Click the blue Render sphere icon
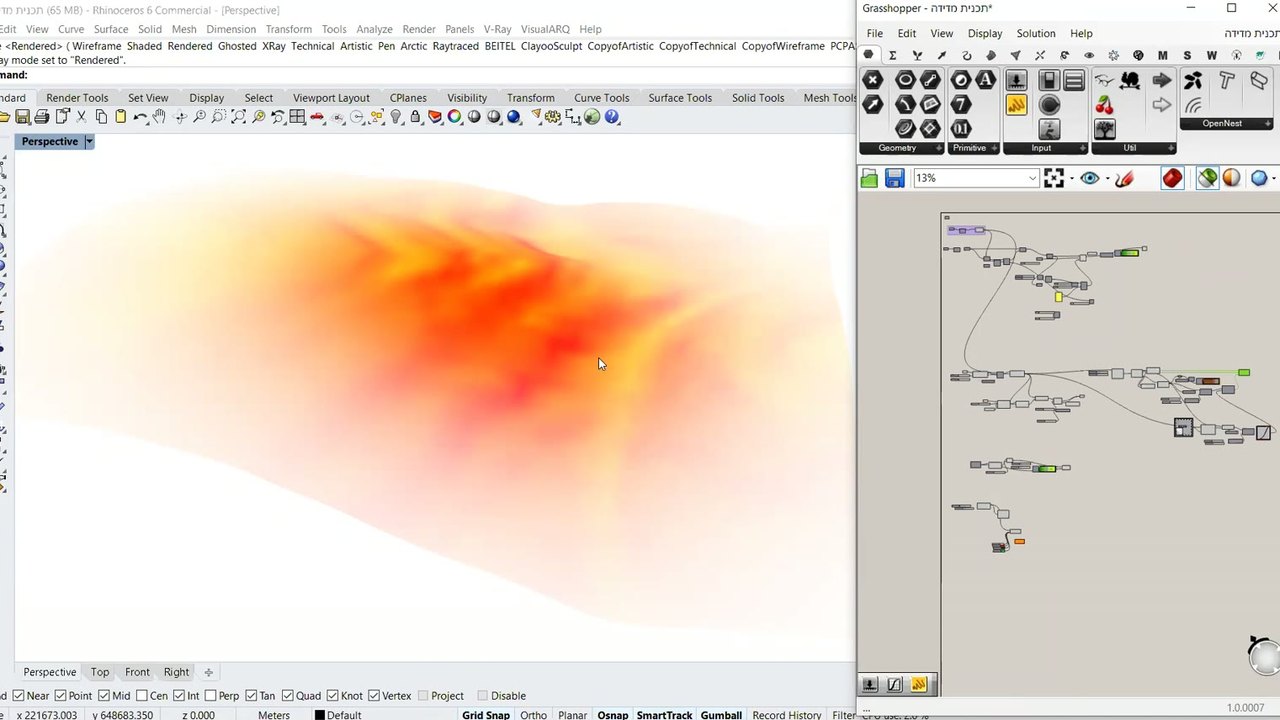Image resolution: width=1280 pixels, height=720 pixels. click(x=514, y=117)
